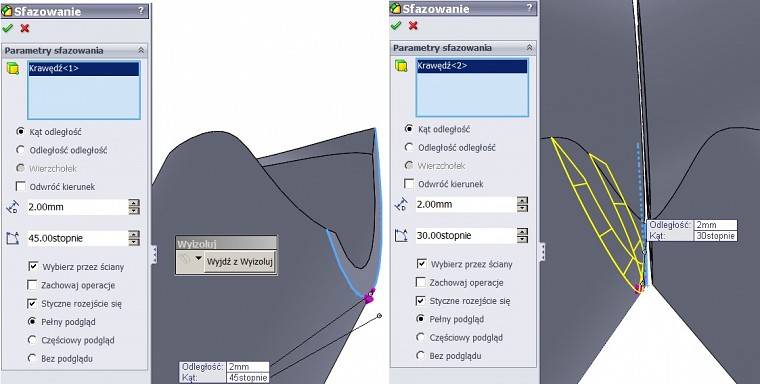This screenshot has width=760, height=384.
Task: Open help question mark in left panel
Action: pyautogui.click(x=141, y=11)
